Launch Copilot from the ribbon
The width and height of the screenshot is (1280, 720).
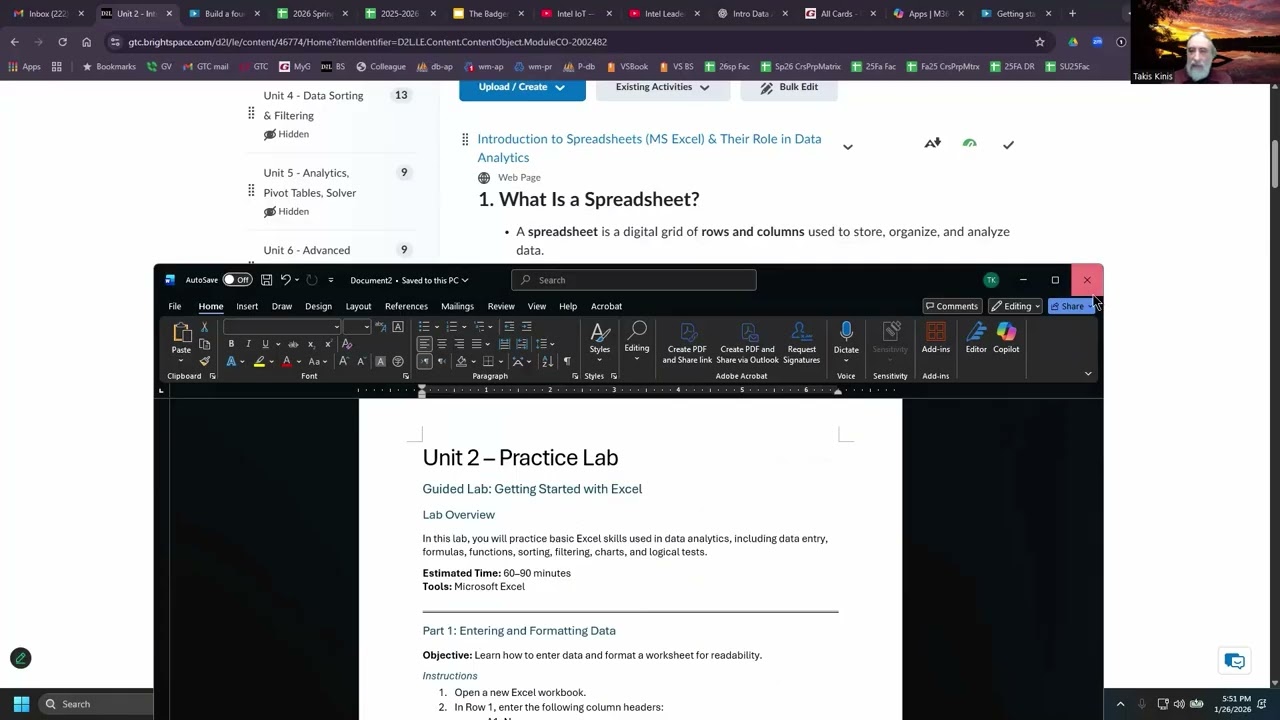click(x=1006, y=339)
